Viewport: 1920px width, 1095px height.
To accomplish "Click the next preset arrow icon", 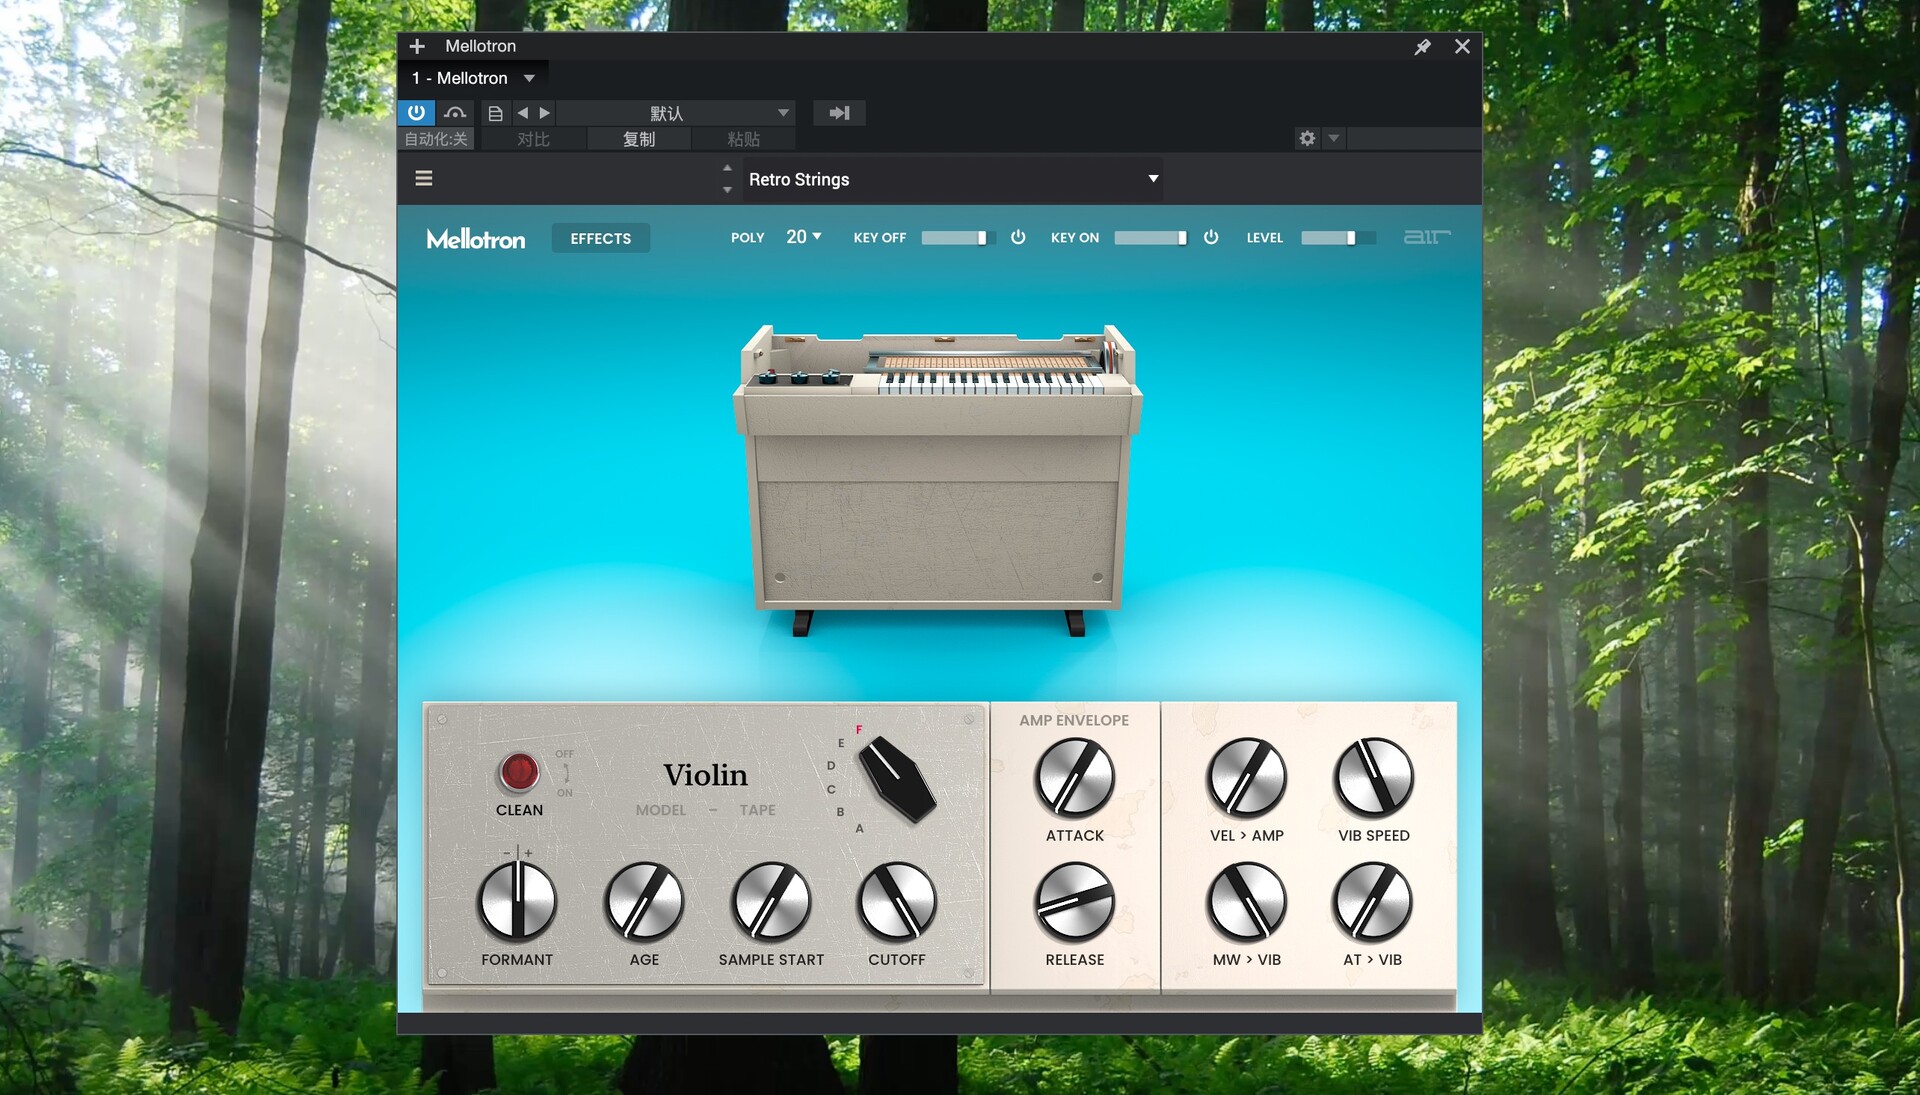I will click(x=545, y=113).
